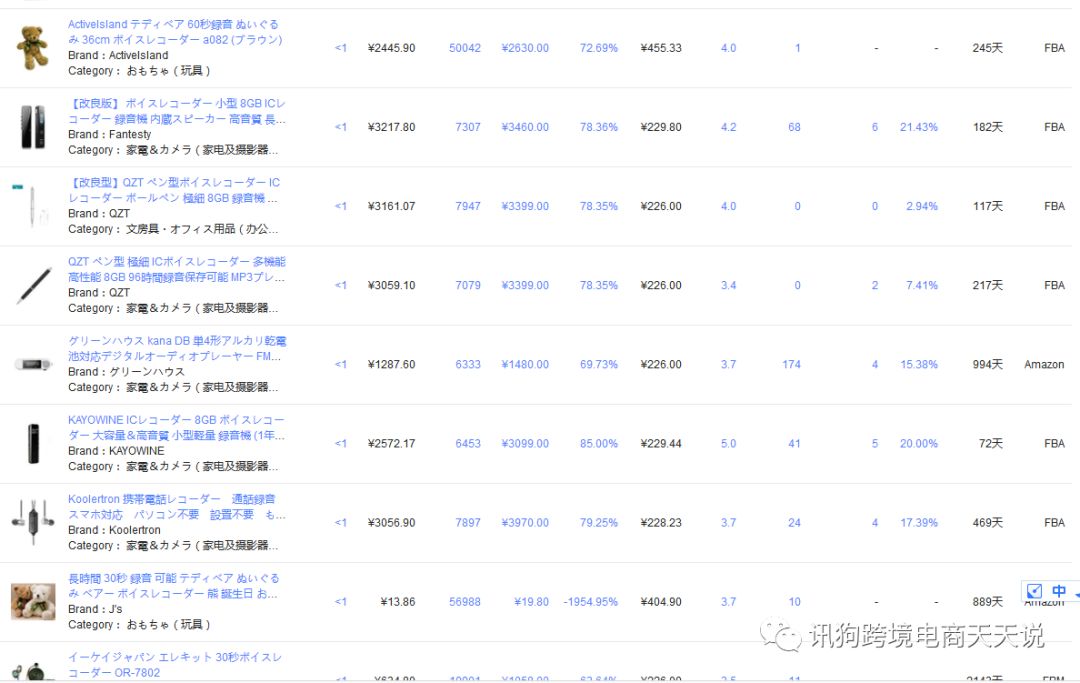Click price ¥19.80 in J's row
1080x683 pixels.
531,602
